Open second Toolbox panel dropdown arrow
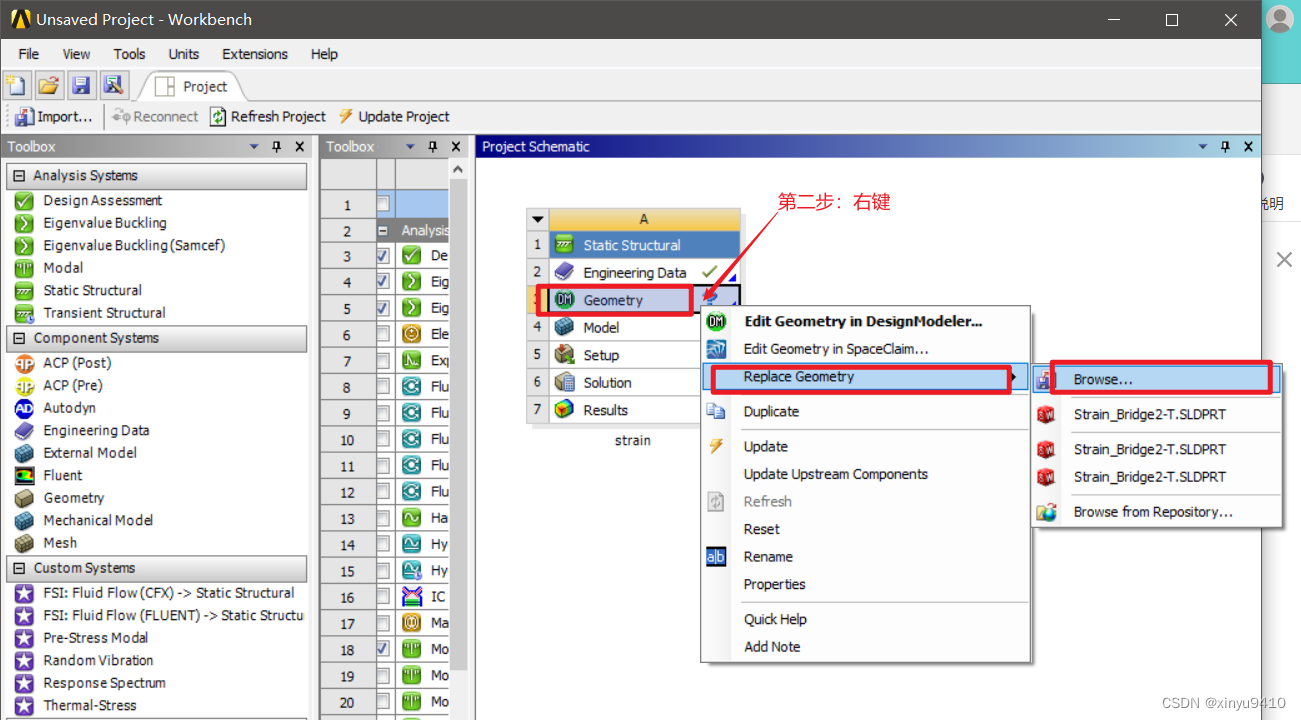This screenshot has height=720, width=1301. click(410, 147)
